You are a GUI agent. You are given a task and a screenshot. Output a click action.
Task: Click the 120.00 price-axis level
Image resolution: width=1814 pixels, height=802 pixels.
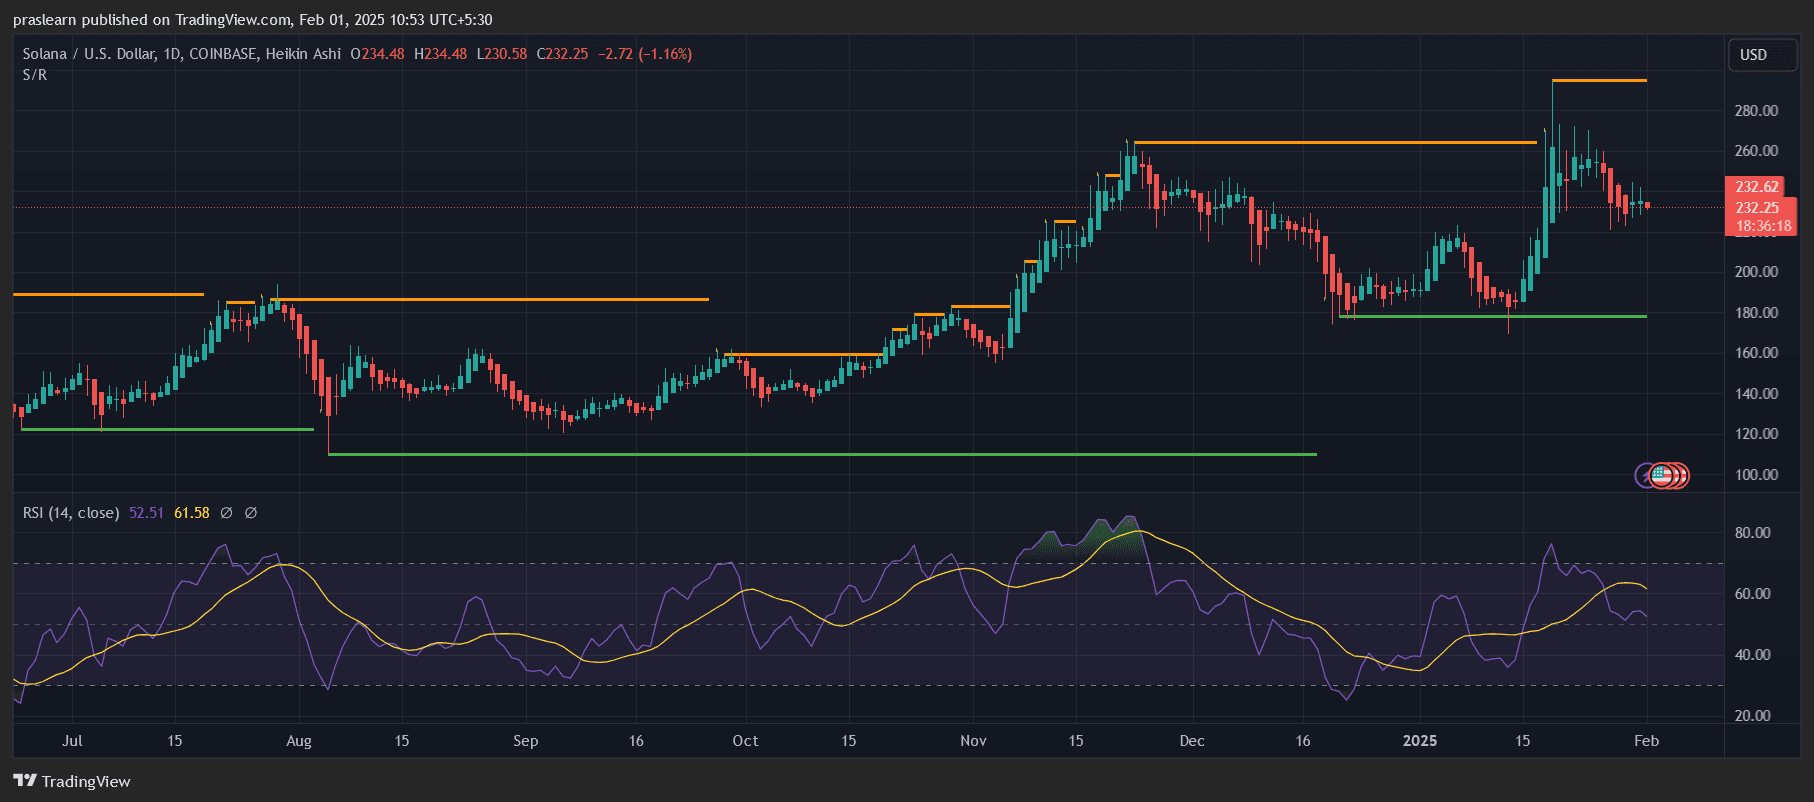pos(1756,434)
